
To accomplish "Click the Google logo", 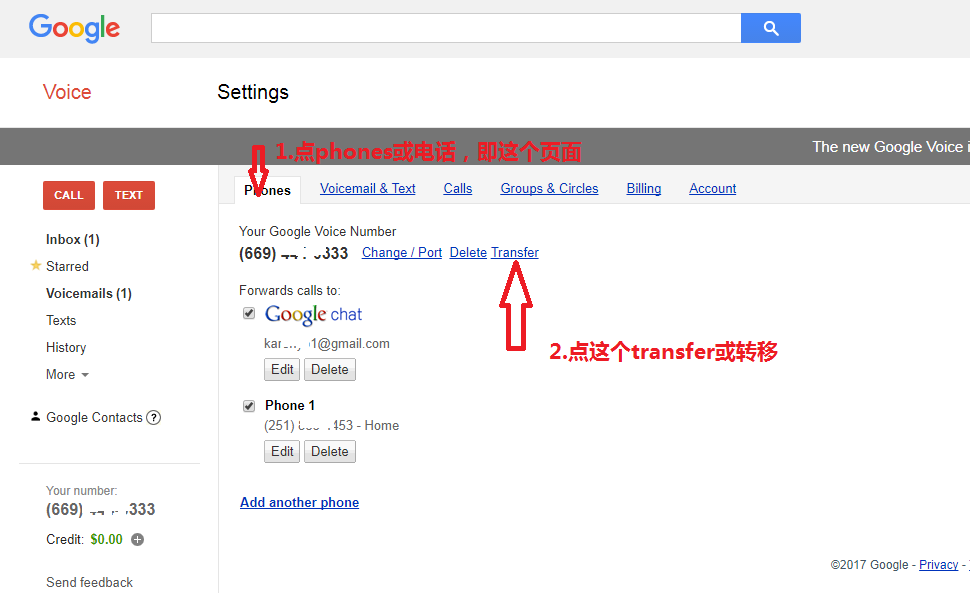I will (x=74, y=28).
